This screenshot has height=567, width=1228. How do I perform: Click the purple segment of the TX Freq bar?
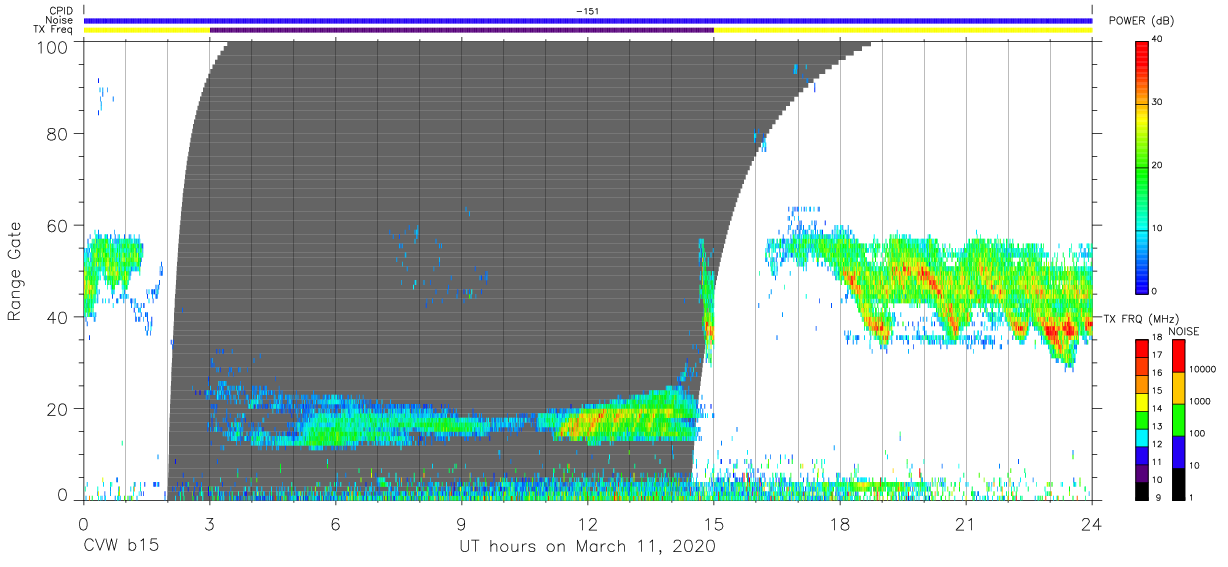click(x=461, y=30)
